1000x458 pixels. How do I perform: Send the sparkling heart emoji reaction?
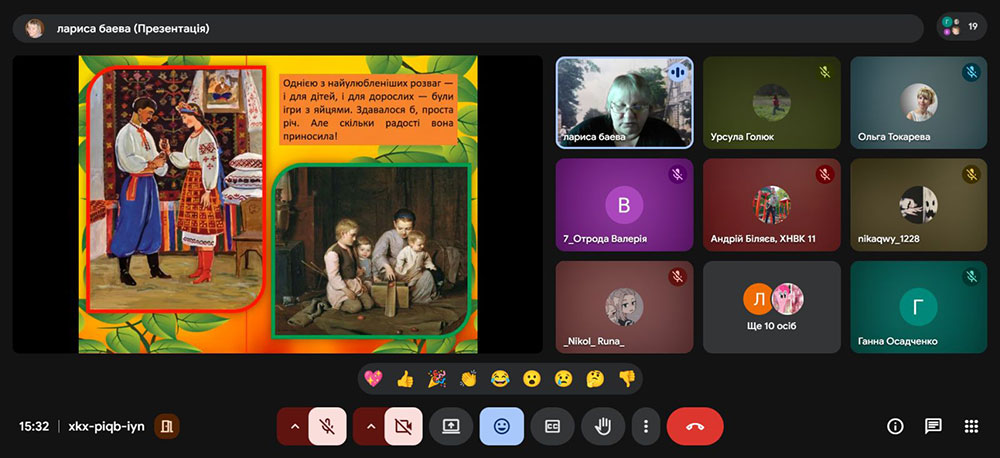coord(375,379)
